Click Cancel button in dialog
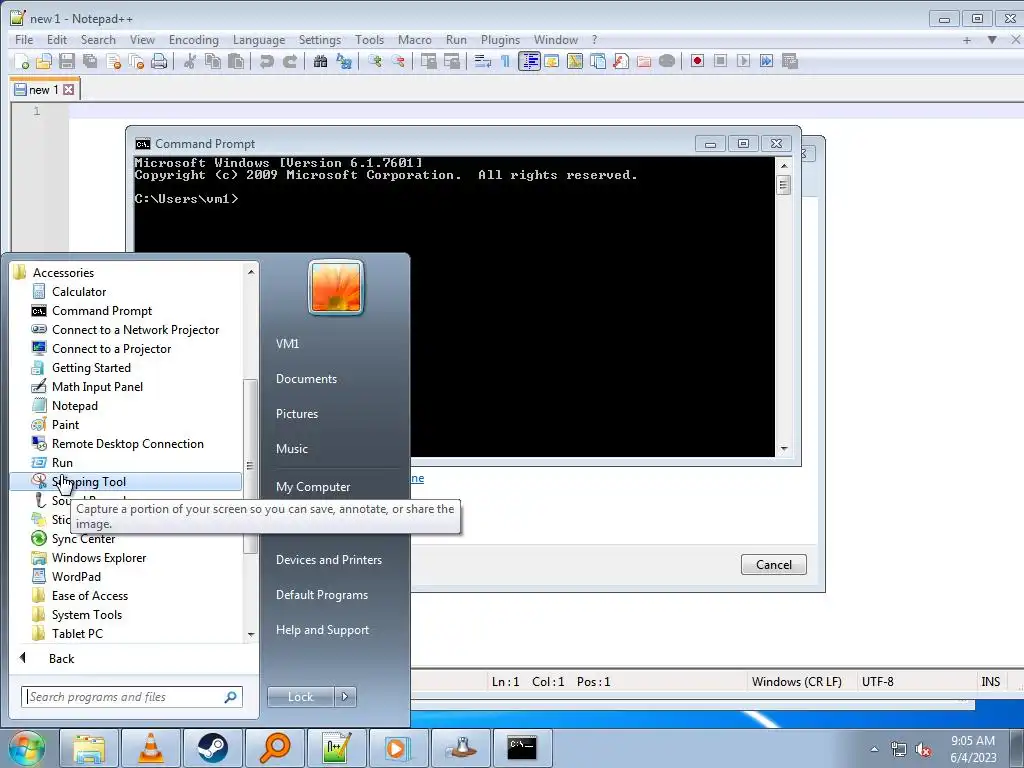 coord(773,564)
